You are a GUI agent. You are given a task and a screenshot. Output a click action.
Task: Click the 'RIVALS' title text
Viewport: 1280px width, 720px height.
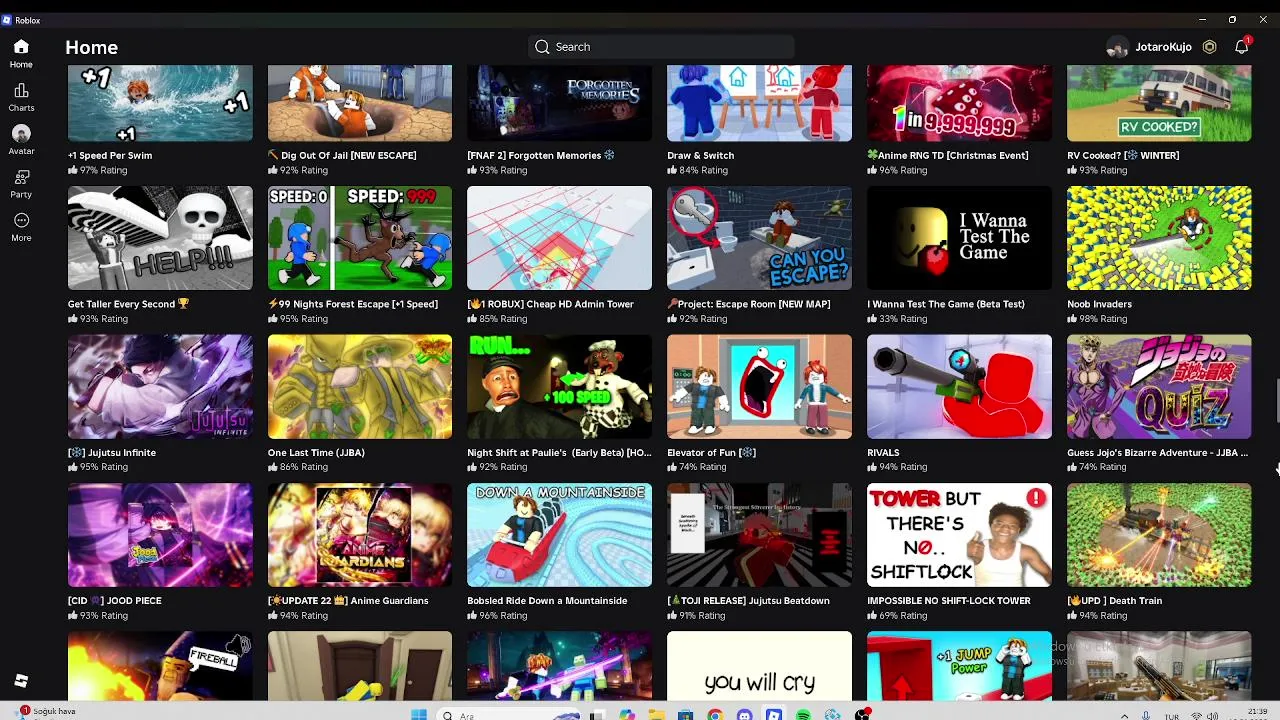pos(883,453)
